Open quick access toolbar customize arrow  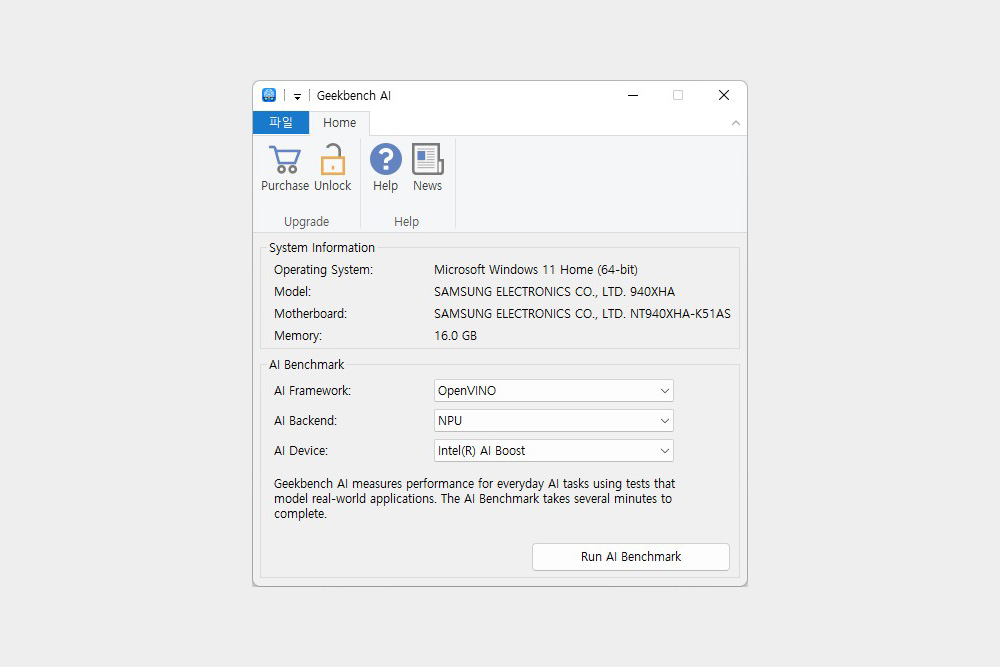pyautogui.click(x=297, y=96)
